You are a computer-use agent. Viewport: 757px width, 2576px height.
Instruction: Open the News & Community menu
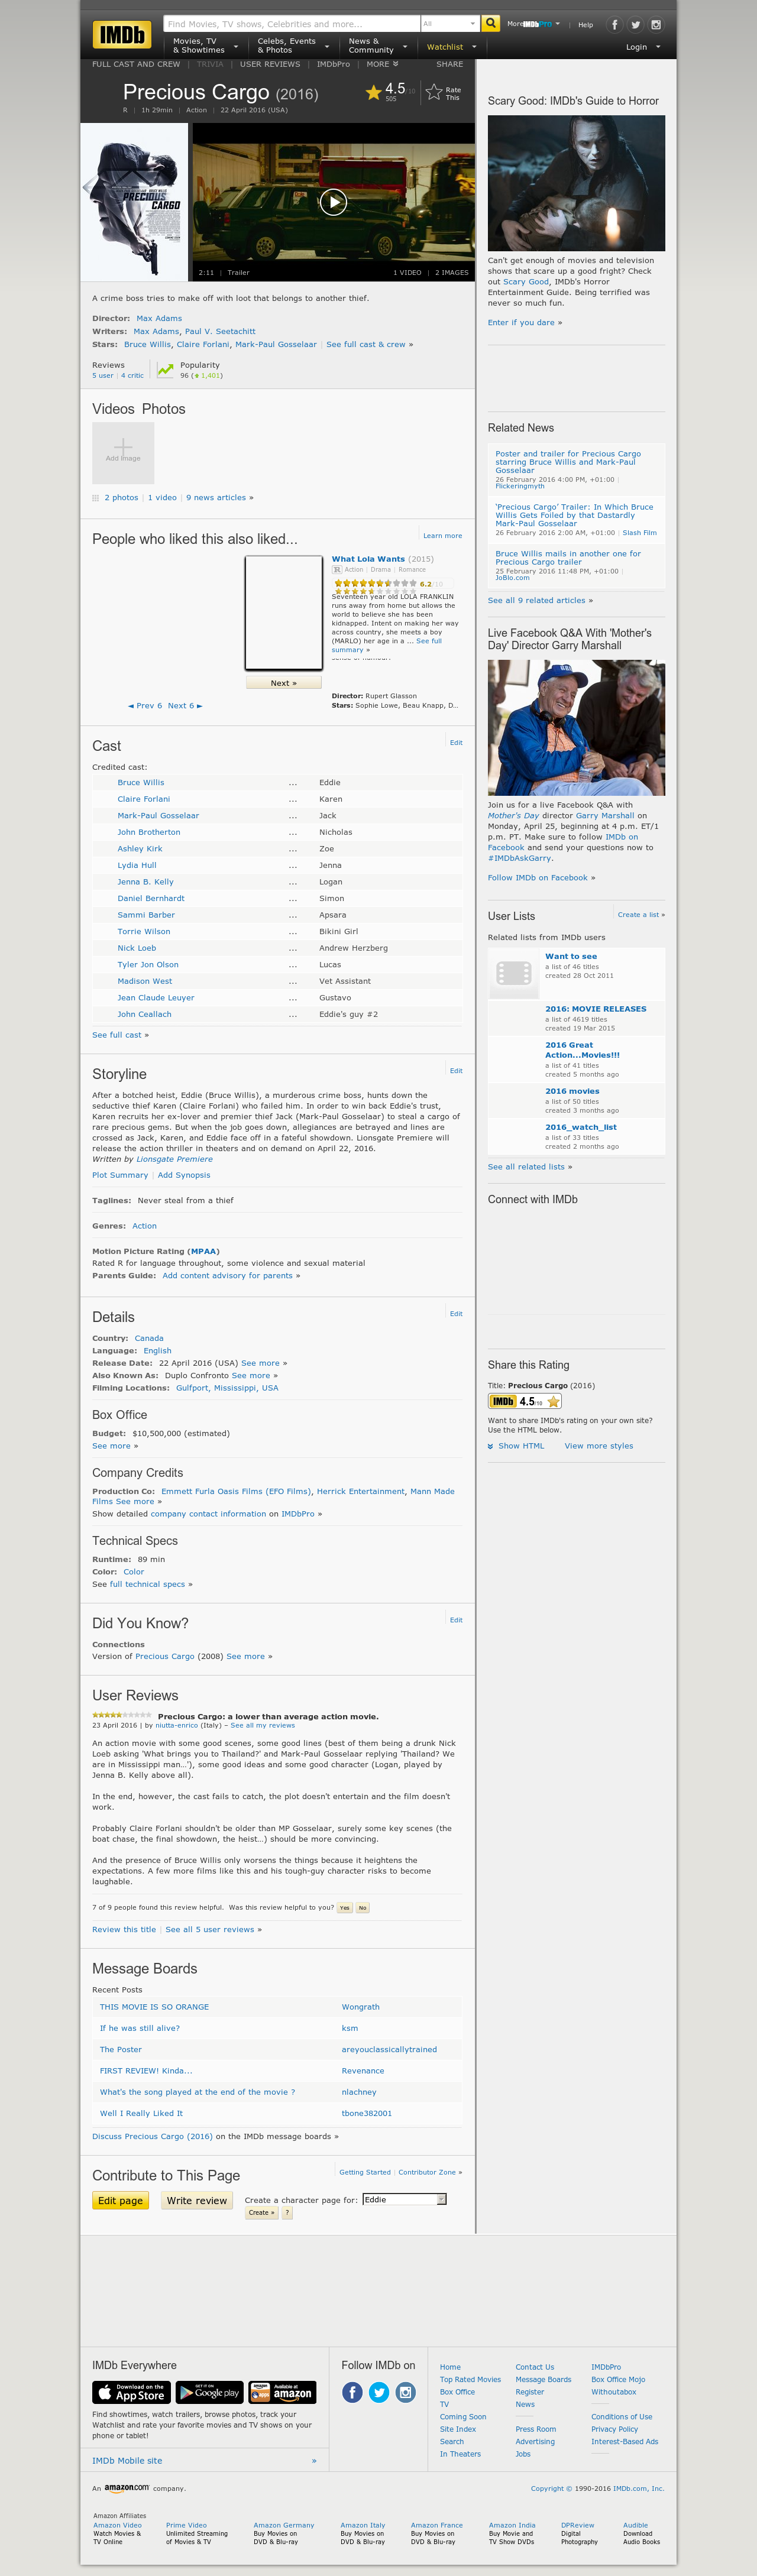pyautogui.click(x=377, y=46)
